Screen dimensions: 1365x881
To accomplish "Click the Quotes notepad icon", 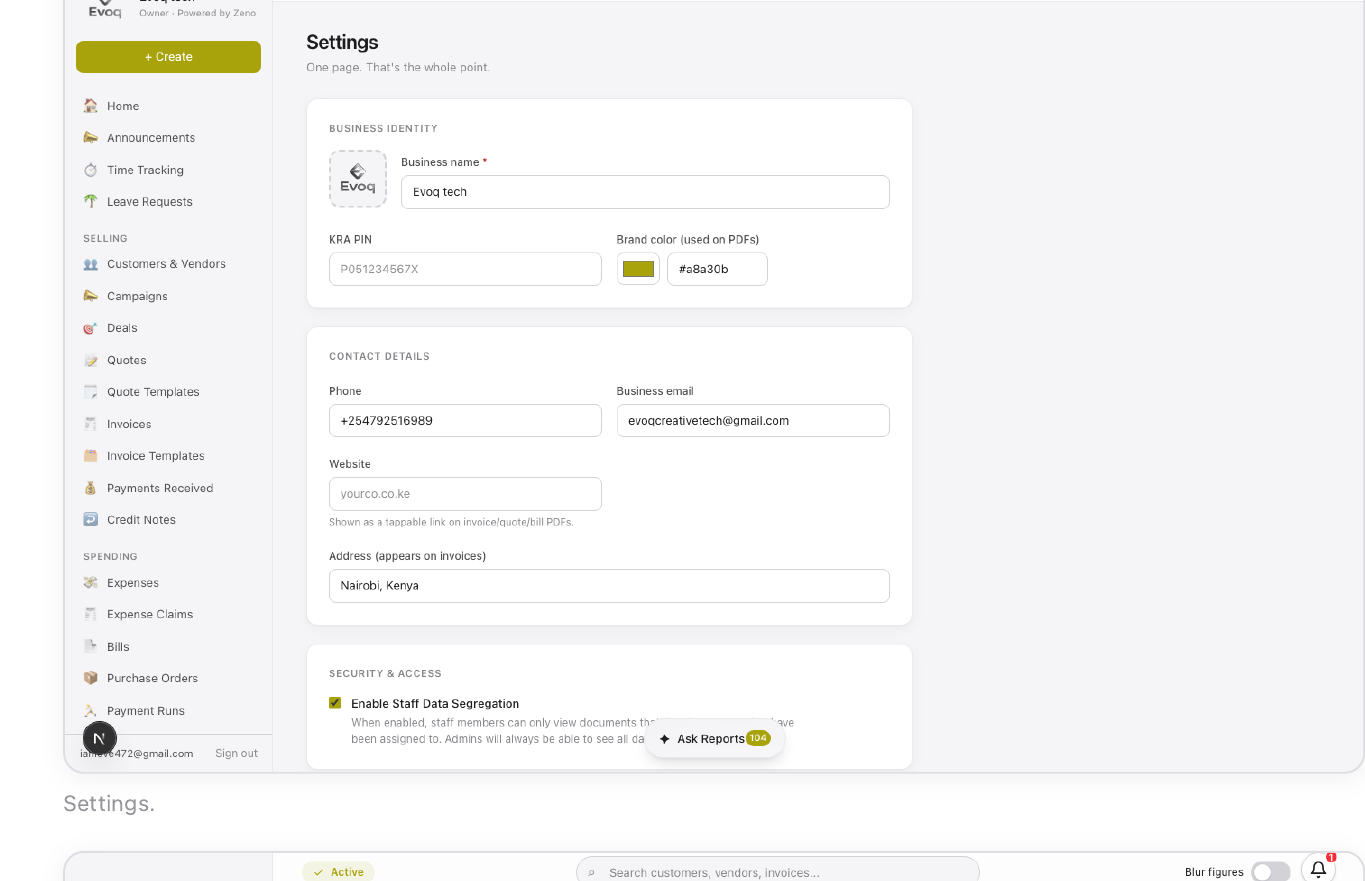I will 91,360.
